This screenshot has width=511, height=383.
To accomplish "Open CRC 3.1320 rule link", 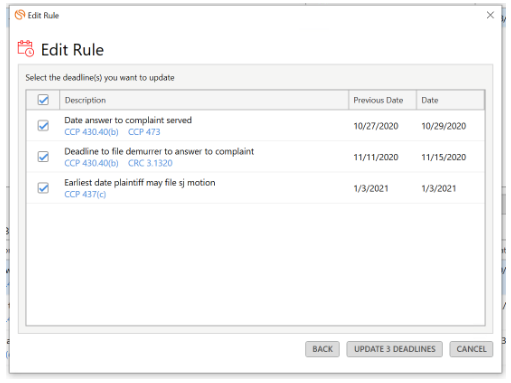I will click(x=150, y=163).
